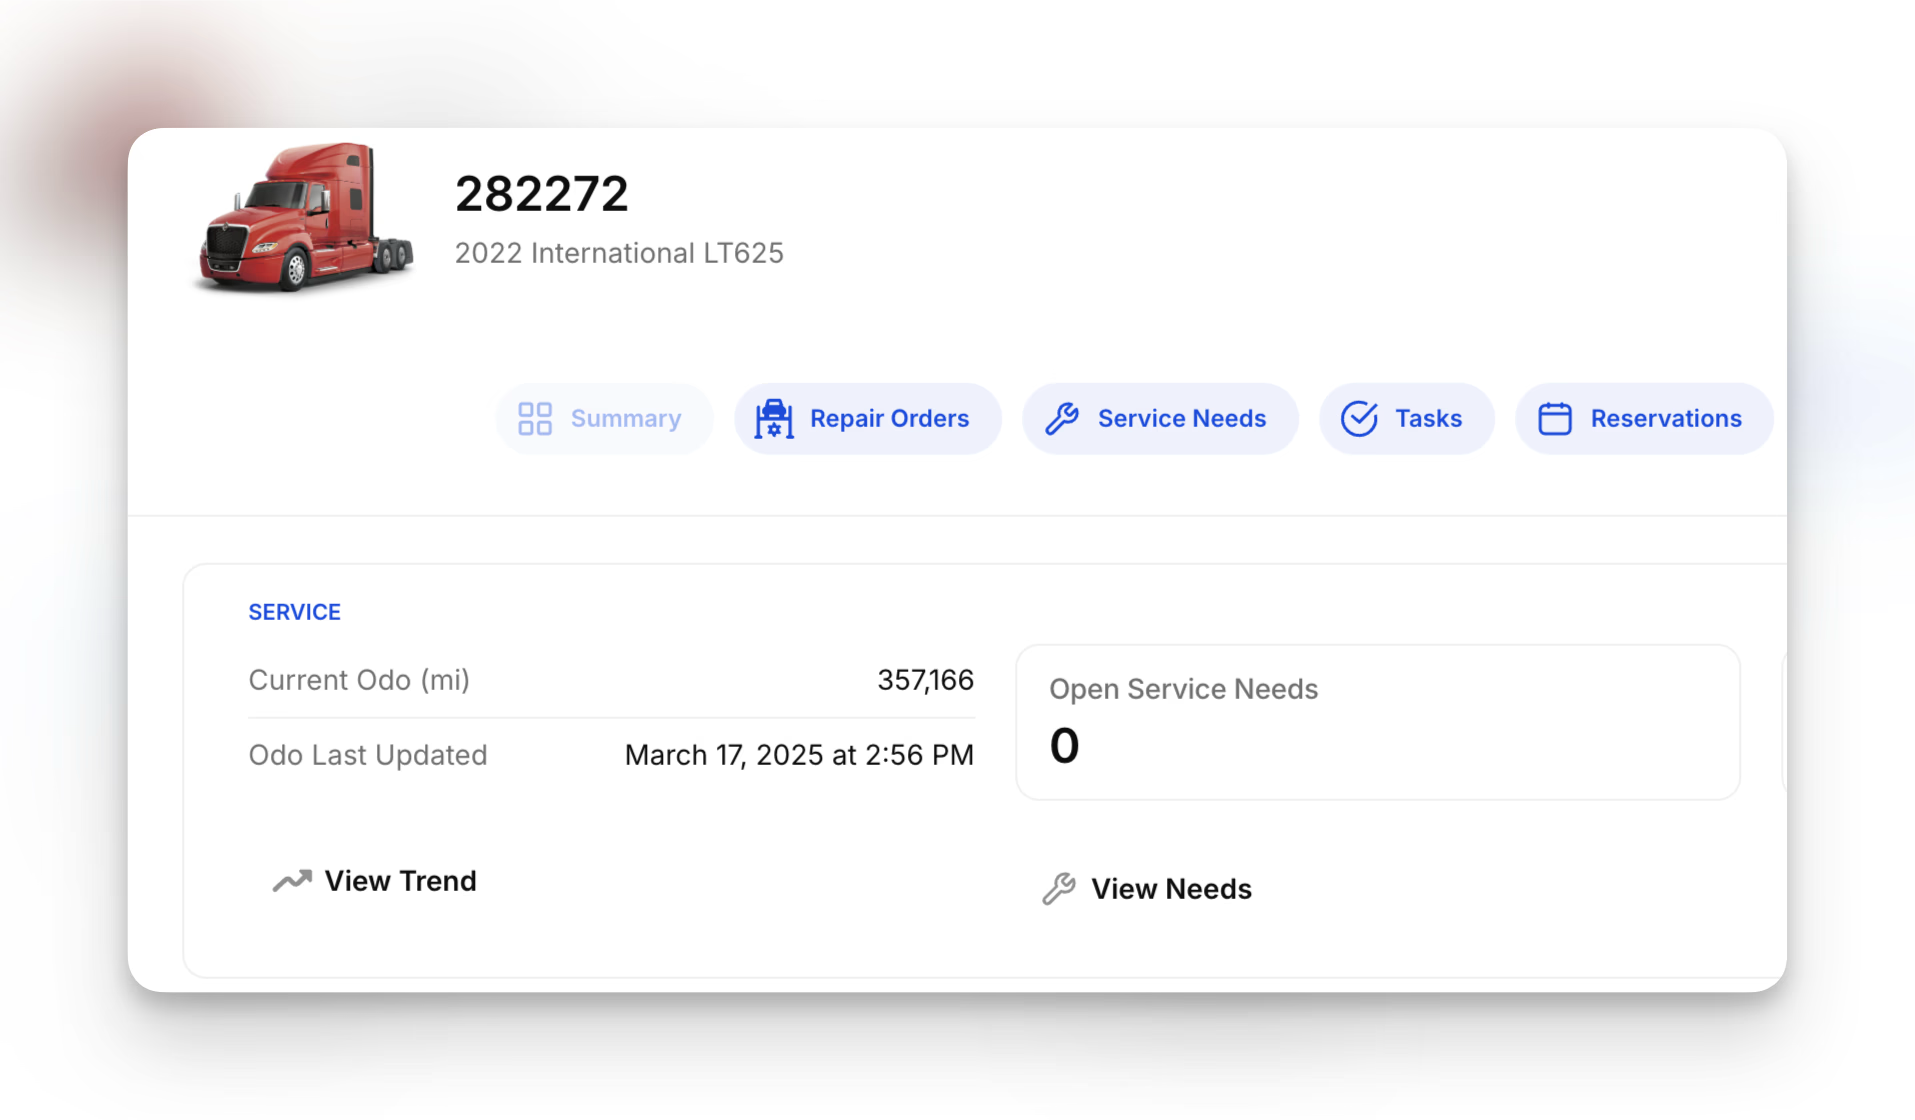The width and height of the screenshot is (1915, 1120).
Task: Click the wrench icon beside View Needs
Action: 1058,889
